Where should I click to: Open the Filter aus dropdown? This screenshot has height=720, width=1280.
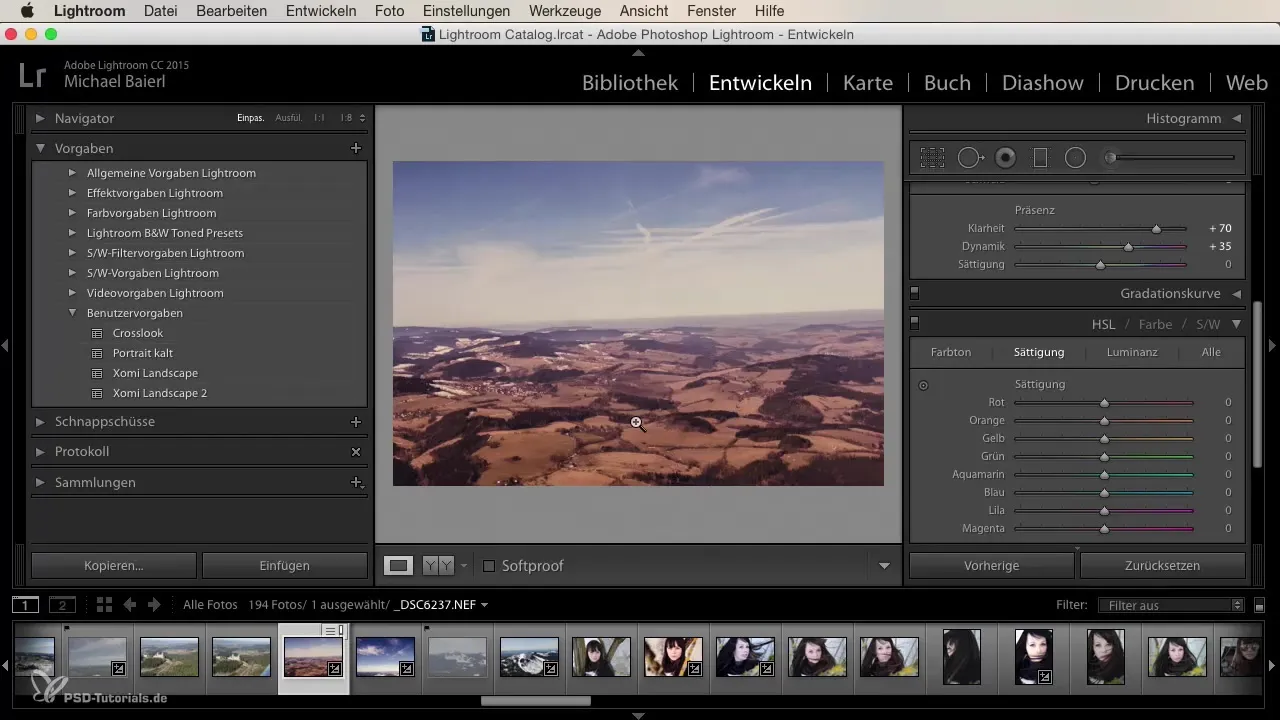(1170, 605)
